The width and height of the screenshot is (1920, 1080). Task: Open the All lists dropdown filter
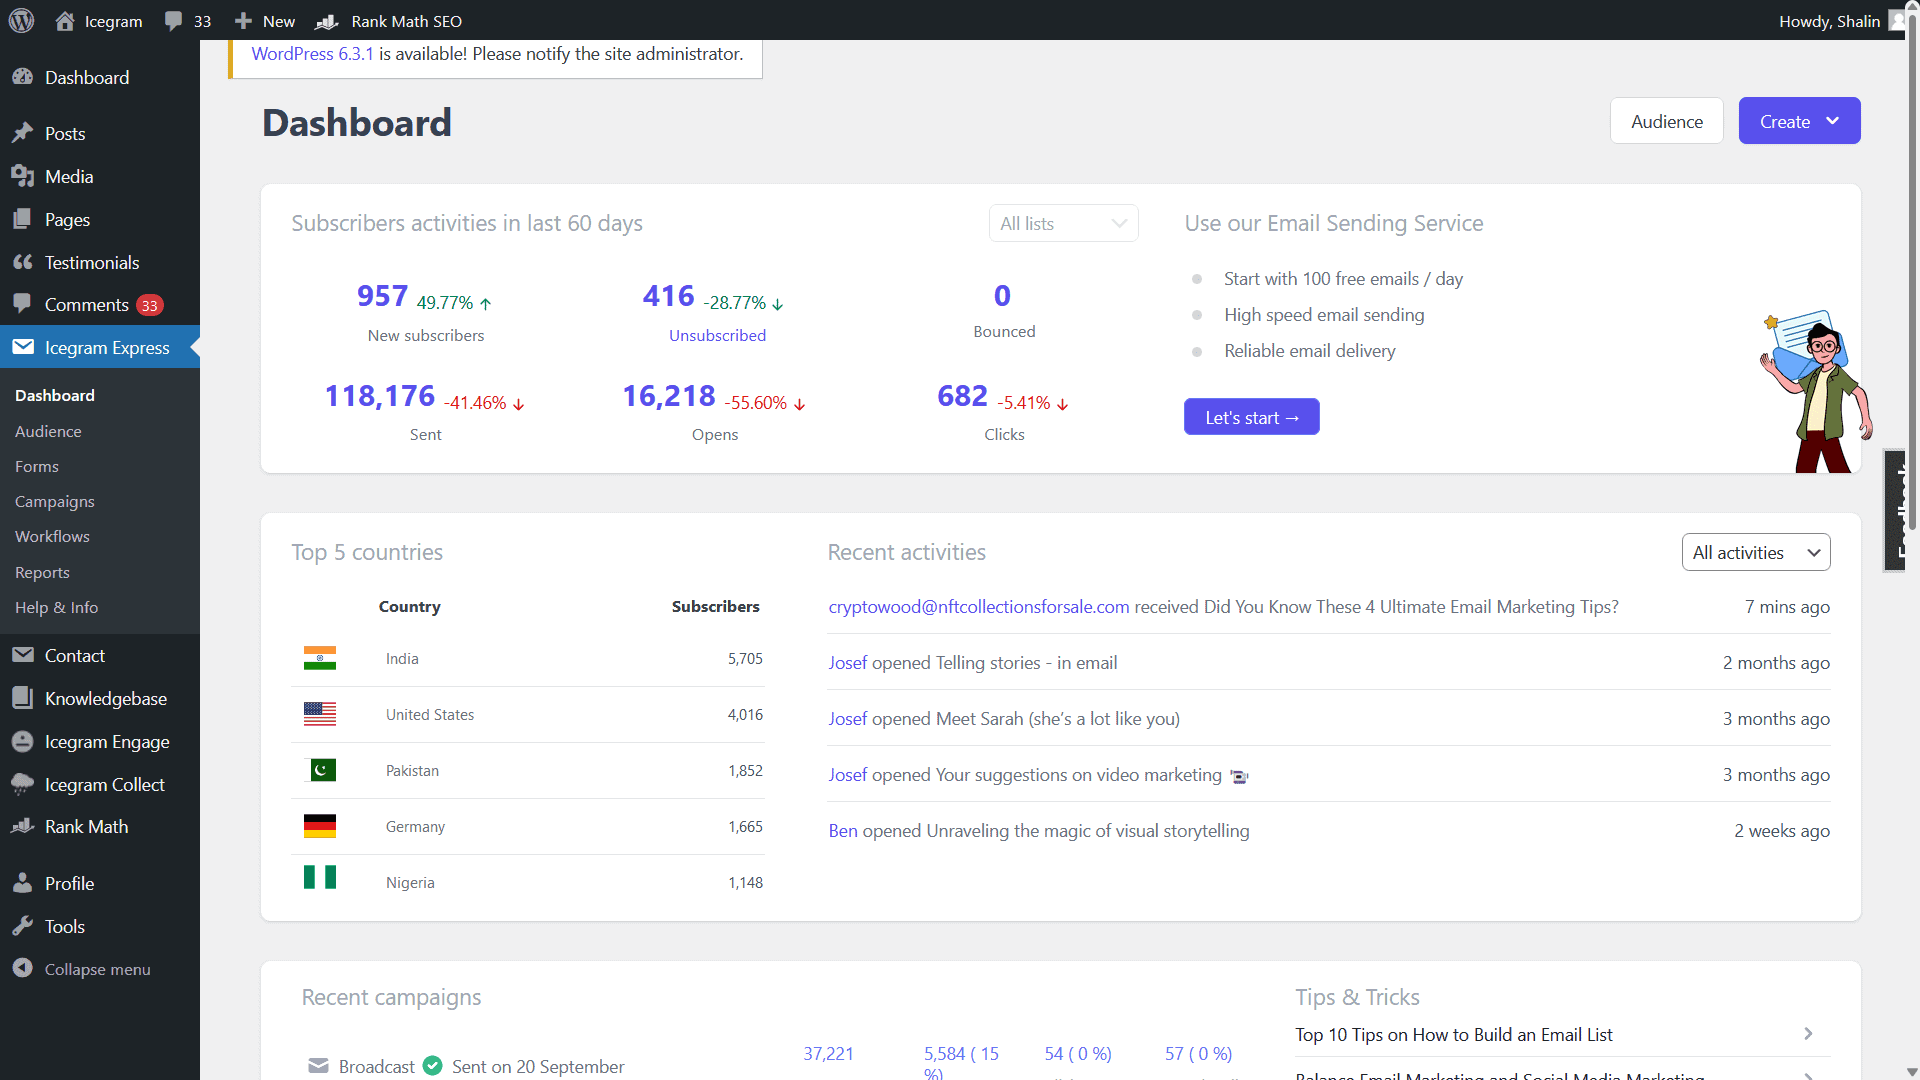click(x=1063, y=223)
